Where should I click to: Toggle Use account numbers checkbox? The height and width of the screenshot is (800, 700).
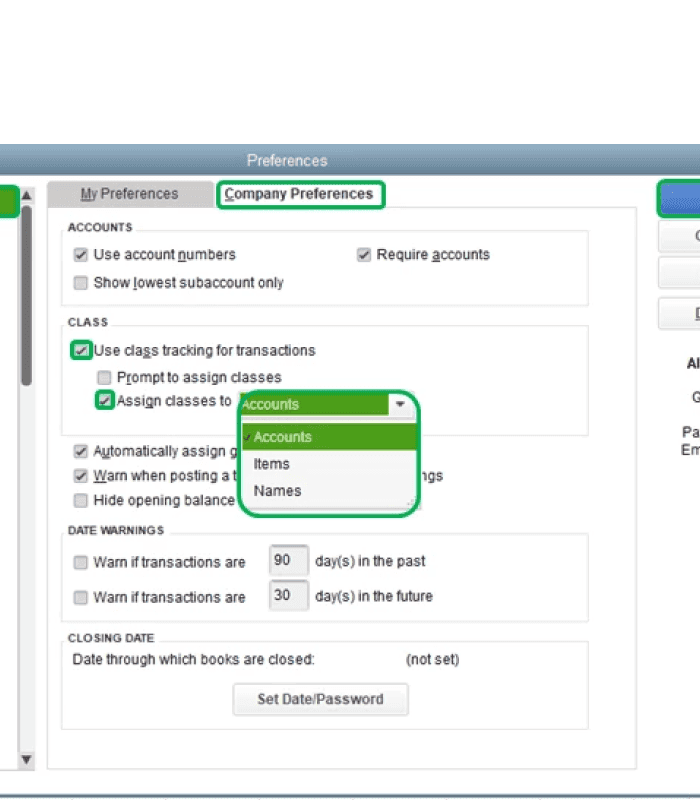[81, 255]
